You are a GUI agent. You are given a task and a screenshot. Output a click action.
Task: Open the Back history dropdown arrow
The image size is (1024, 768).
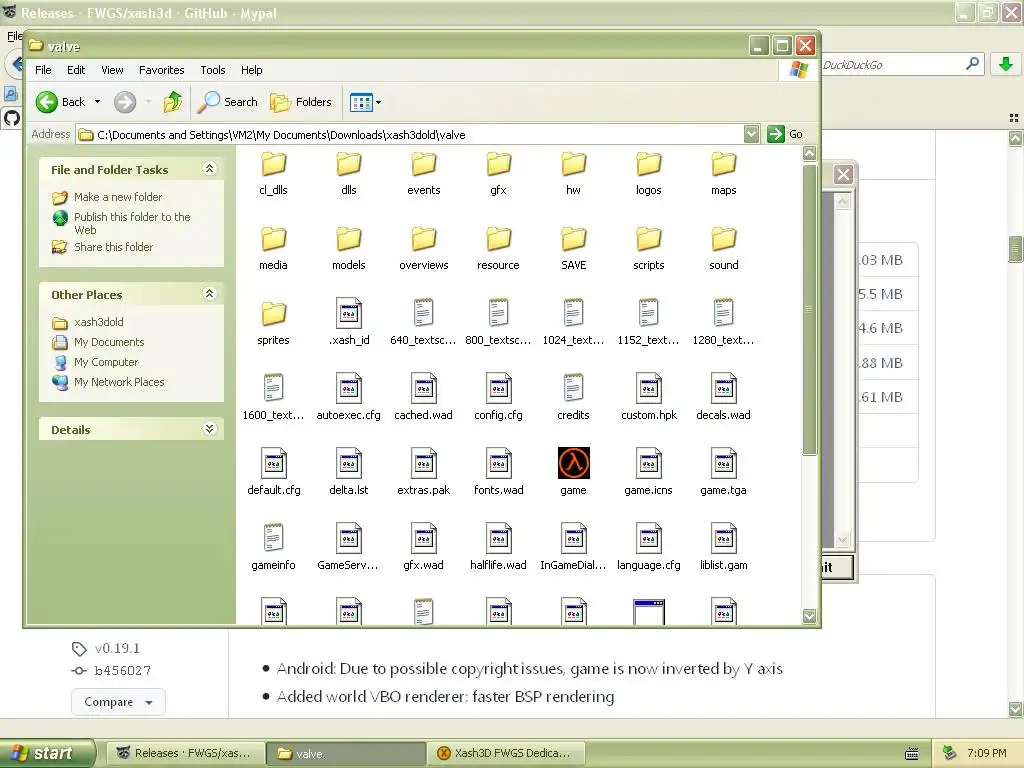[97, 102]
